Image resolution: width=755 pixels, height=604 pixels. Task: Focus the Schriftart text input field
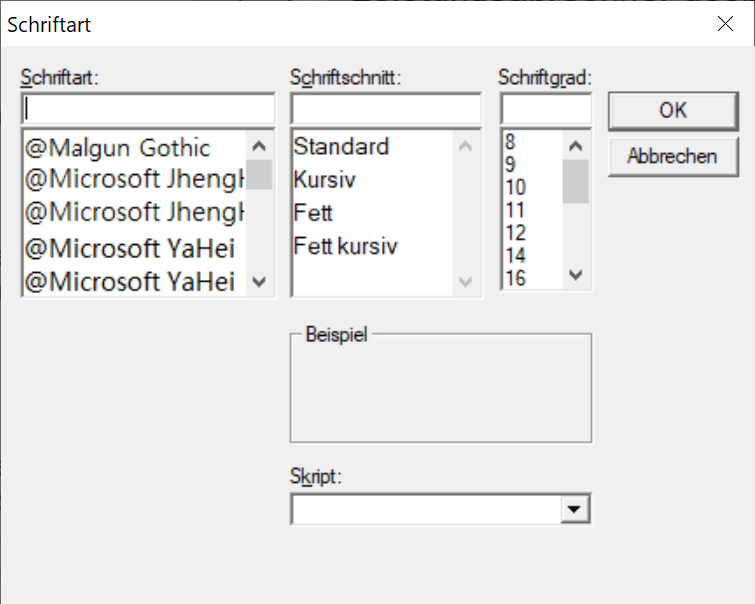[x=148, y=108]
